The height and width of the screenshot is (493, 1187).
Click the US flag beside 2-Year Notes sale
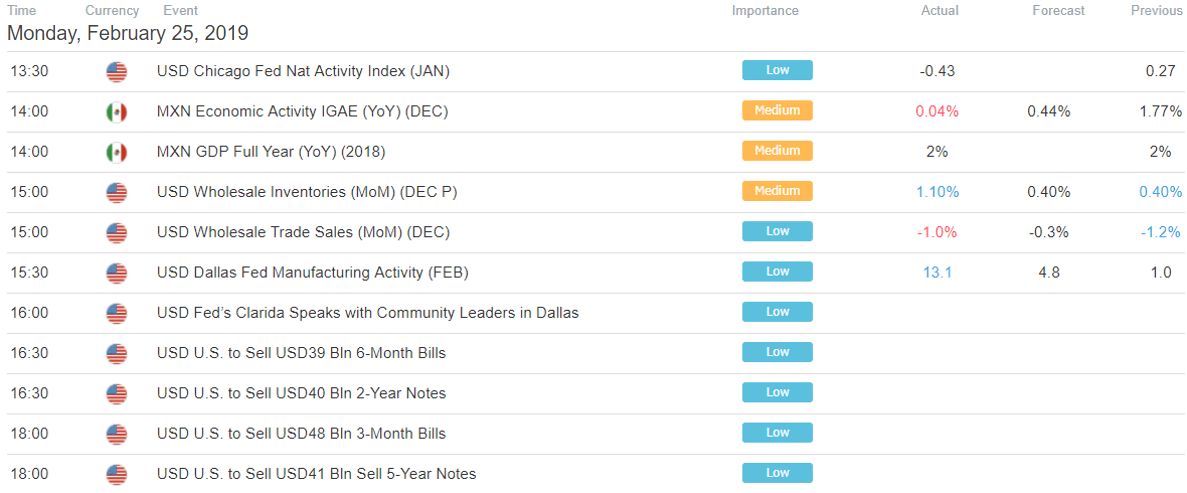pyautogui.click(x=117, y=394)
